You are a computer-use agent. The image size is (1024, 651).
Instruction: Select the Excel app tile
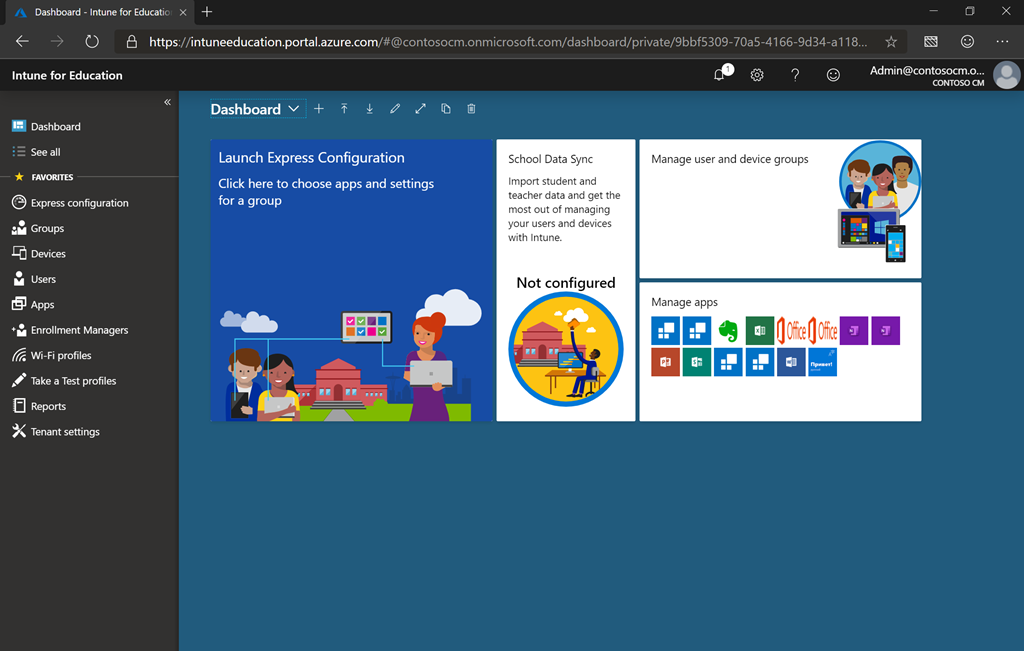[759, 331]
